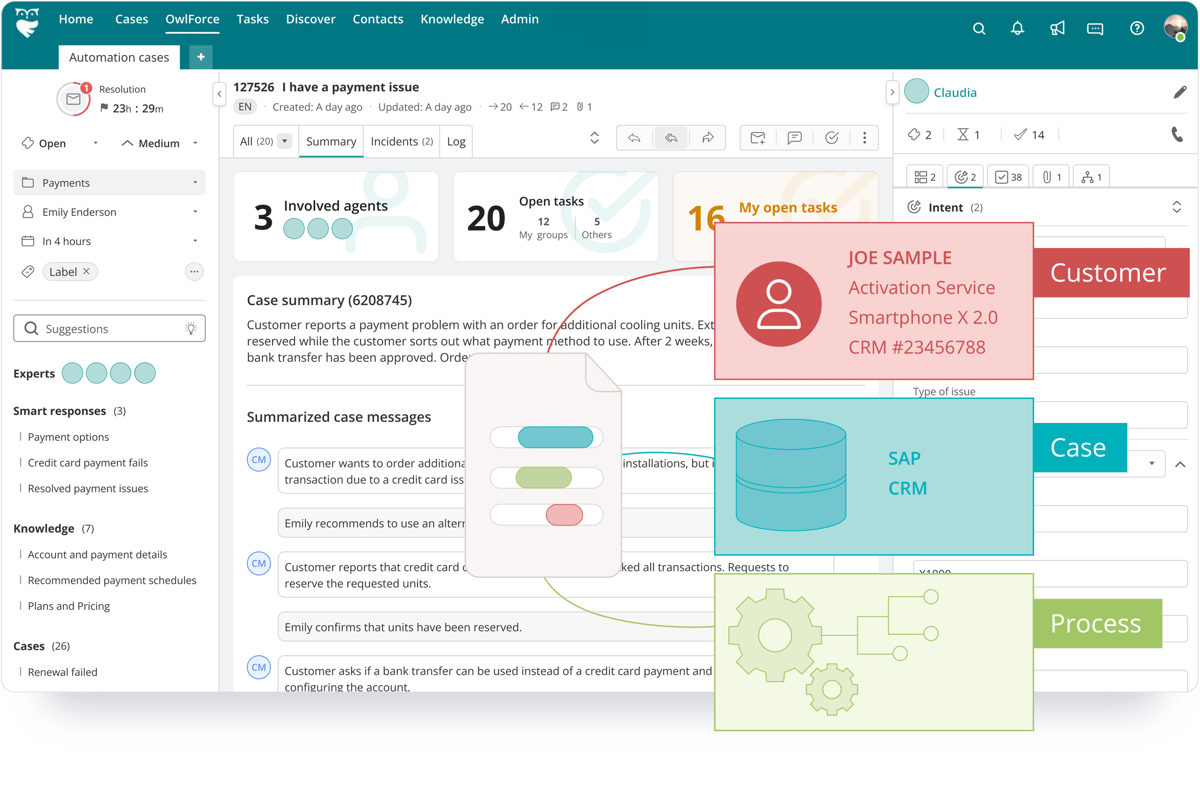
Task: Click the Reply arrow icon
Action: tap(634, 138)
